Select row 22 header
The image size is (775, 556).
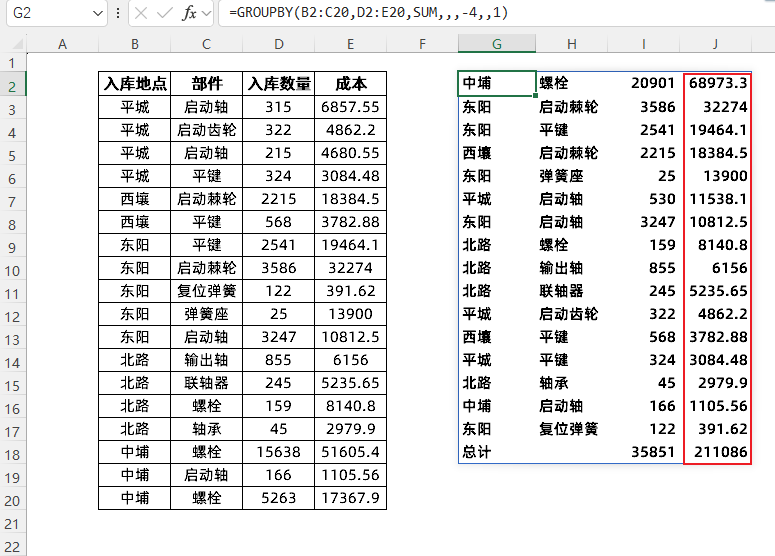13,547
